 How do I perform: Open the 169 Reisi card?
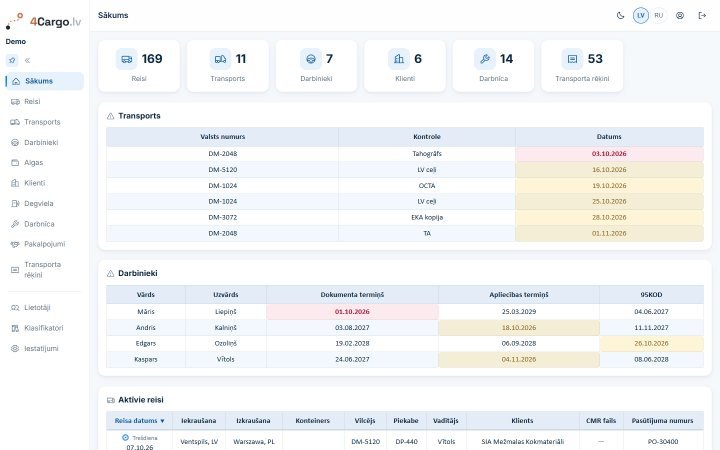point(139,66)
